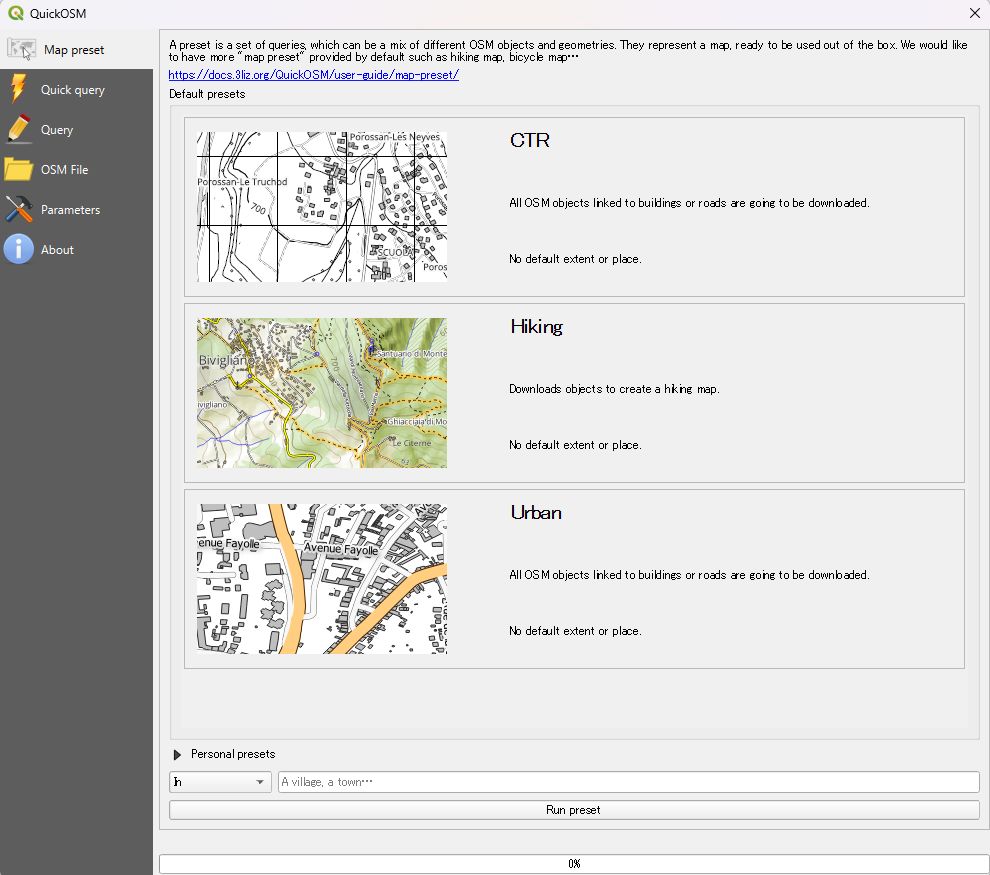The image size is (990, 875).
Task: Close the QuickOSM window
Action: click(974, 13)
